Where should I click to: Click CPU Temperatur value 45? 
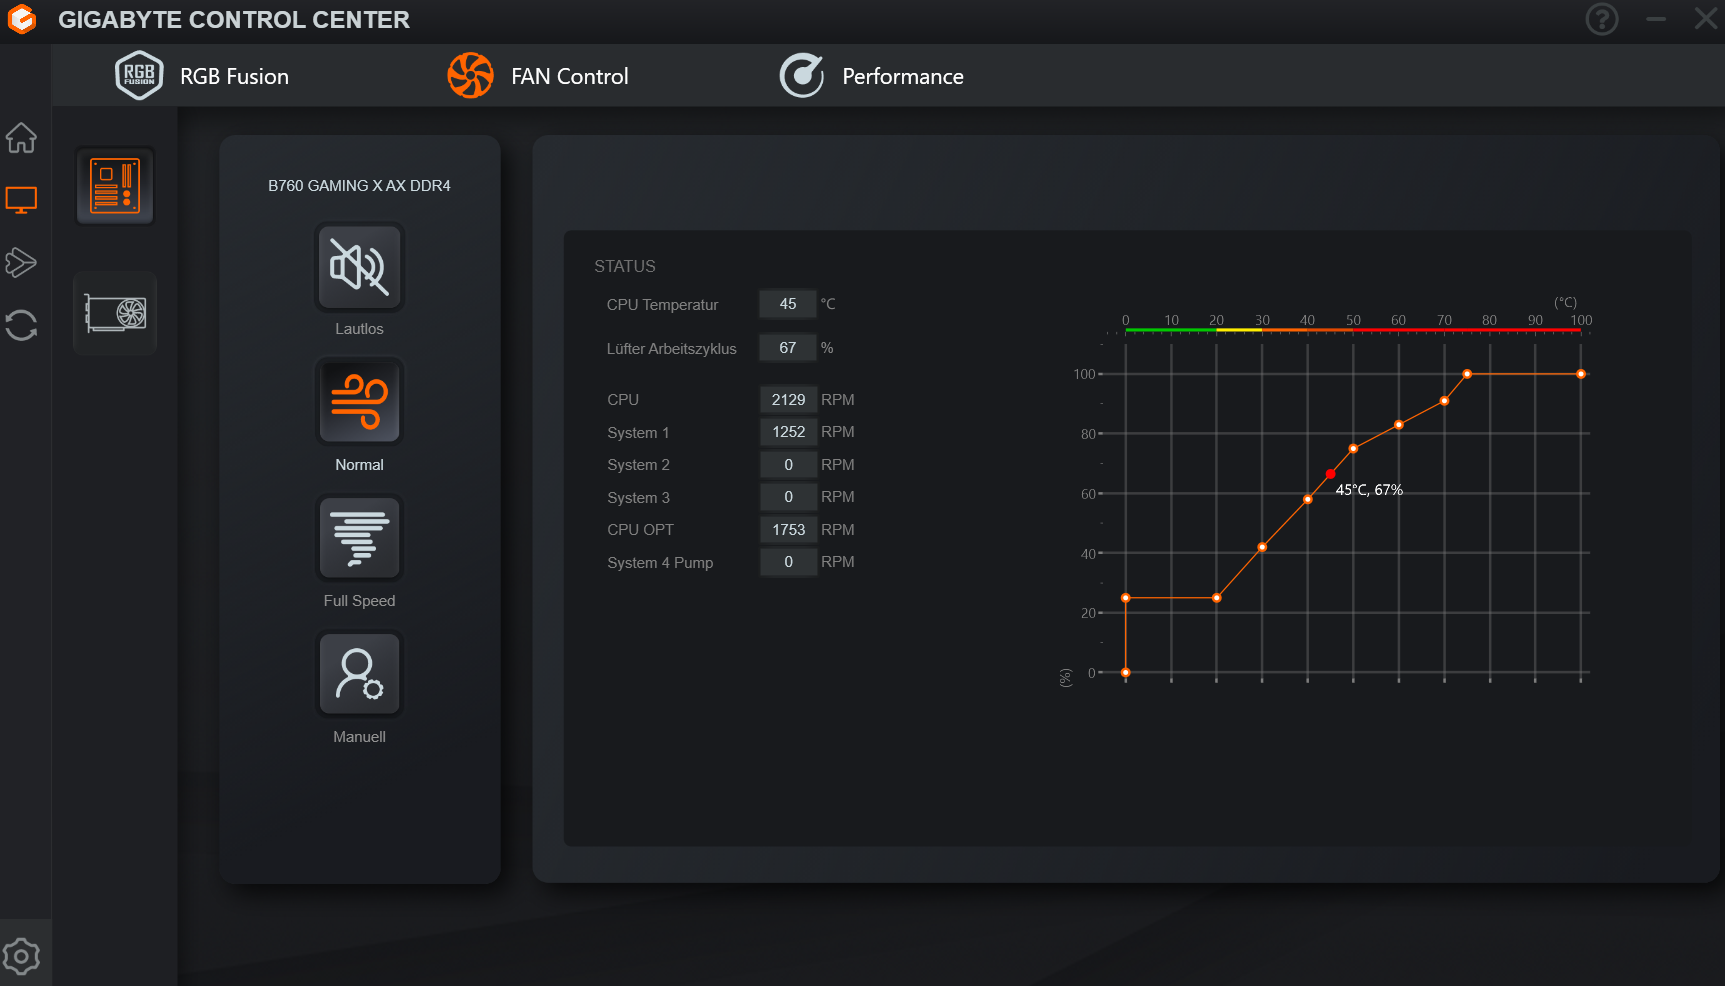[788, 304]
